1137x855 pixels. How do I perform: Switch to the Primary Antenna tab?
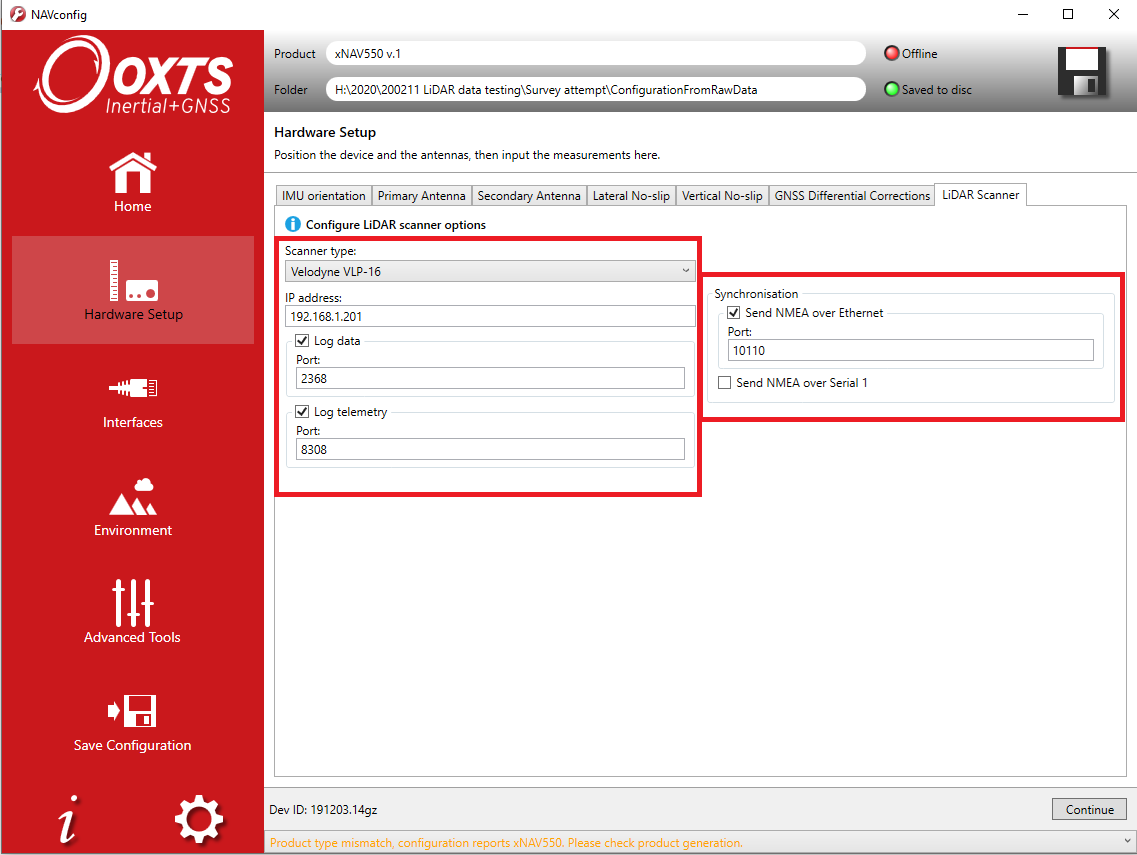(x=421, y=196)
